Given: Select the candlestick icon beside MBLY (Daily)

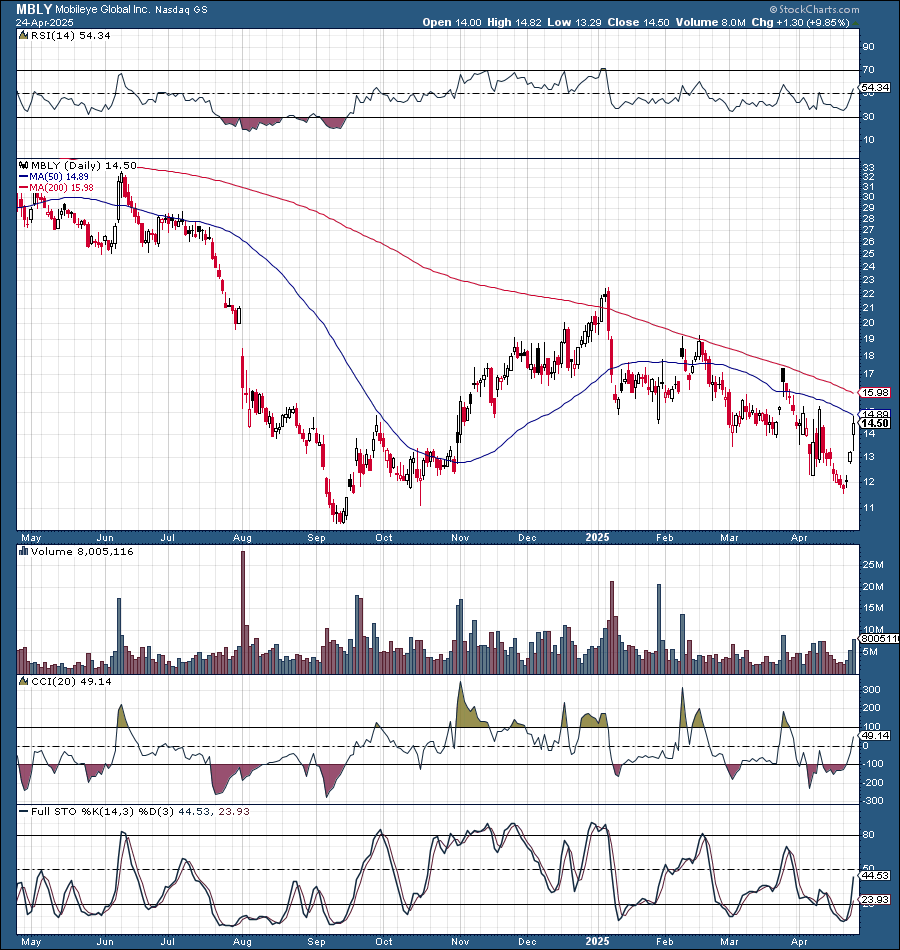Looking at the screenshot, I should [x=22, y=165].
